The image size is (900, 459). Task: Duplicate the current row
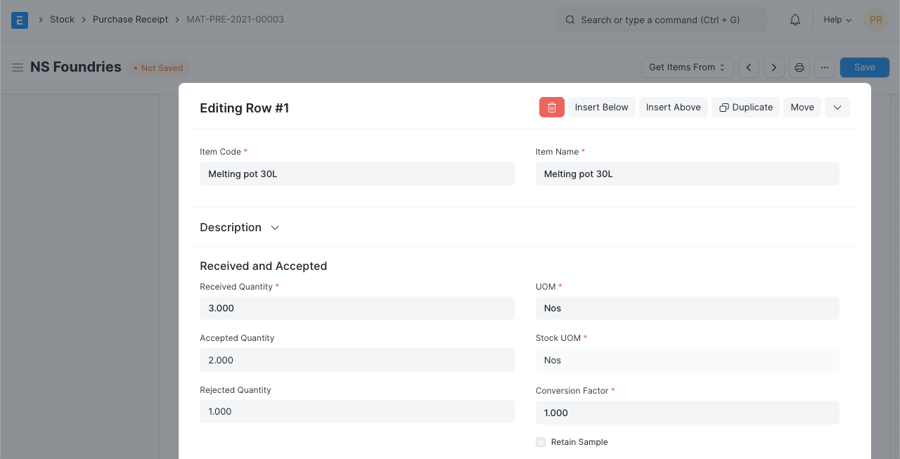[x=745, y=107]
